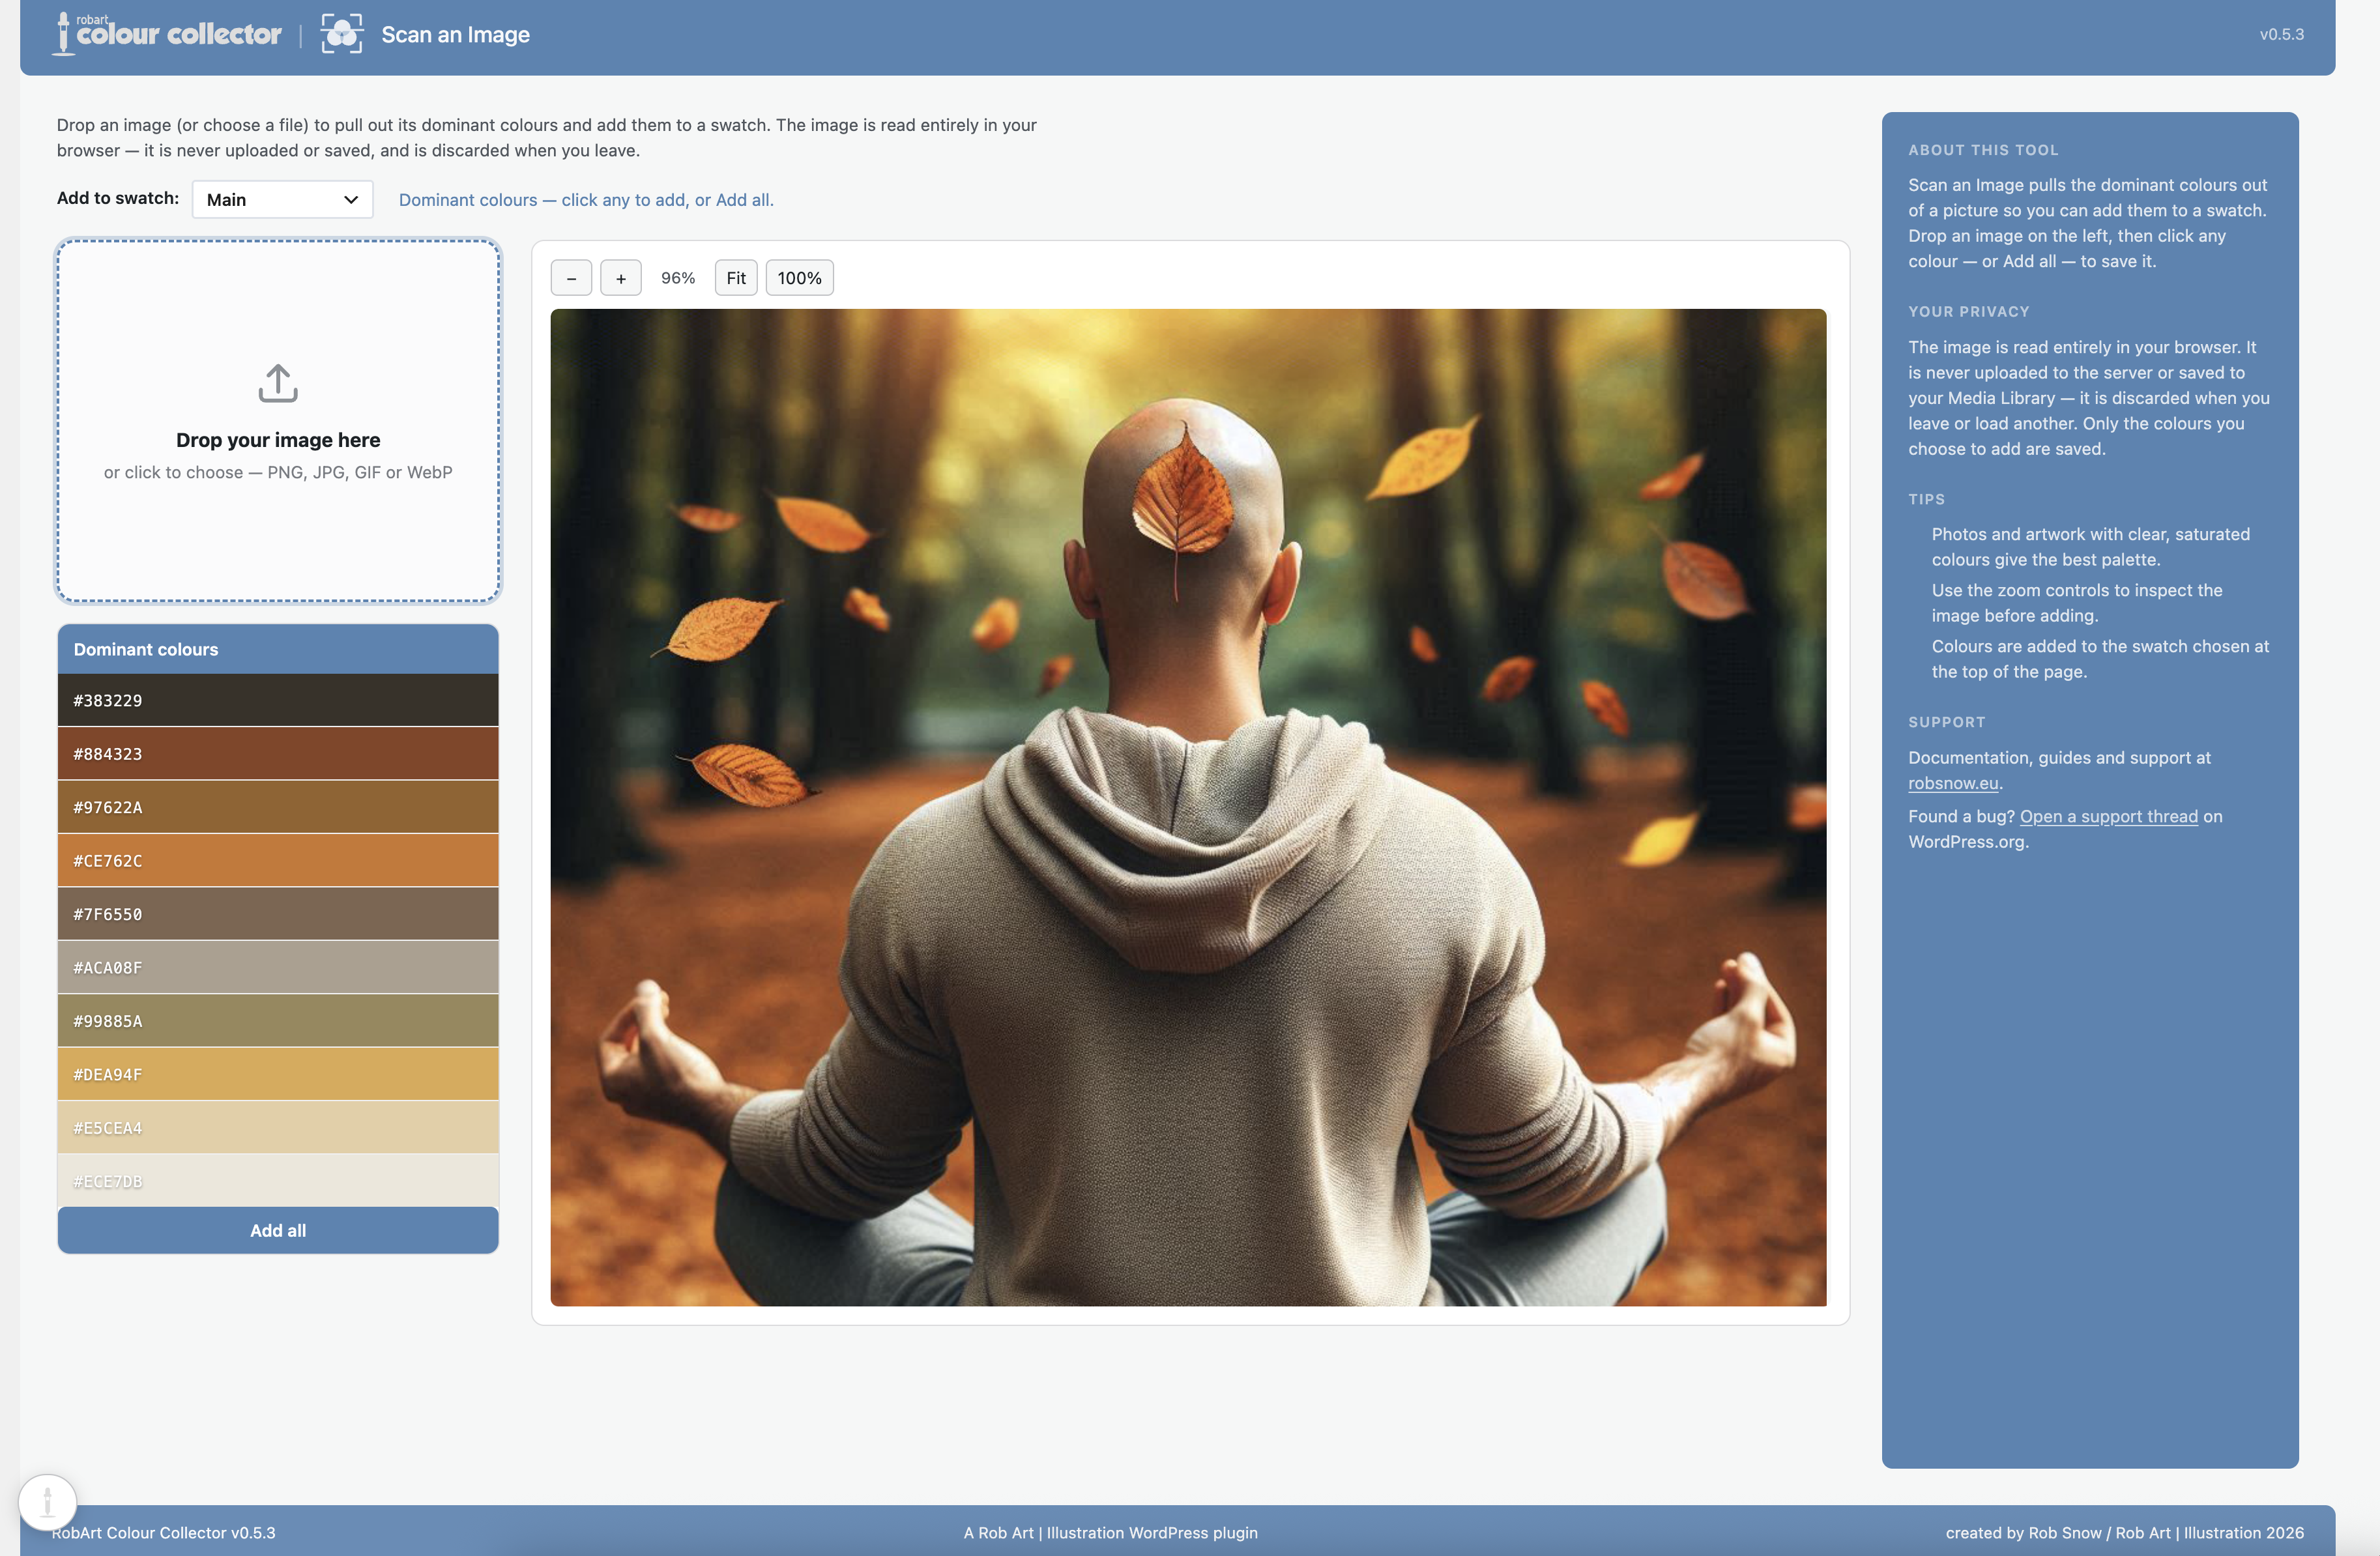Click the 'Dominant colours — click any to add' hint
The height and width of the screenshot is (1556, 2380).
[586, 200]
